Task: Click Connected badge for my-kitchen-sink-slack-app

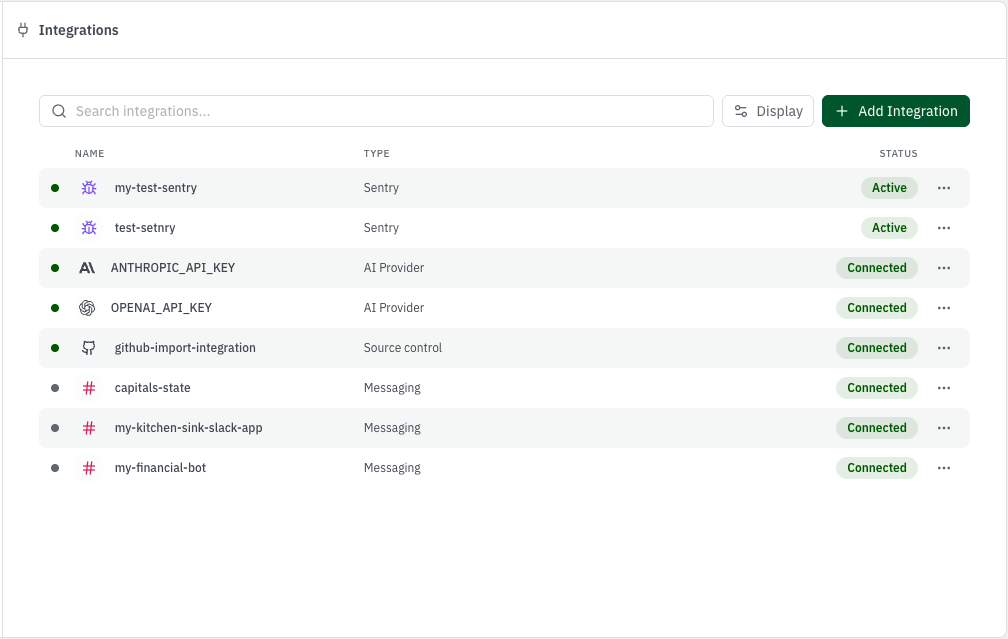Action: (877, 428)
